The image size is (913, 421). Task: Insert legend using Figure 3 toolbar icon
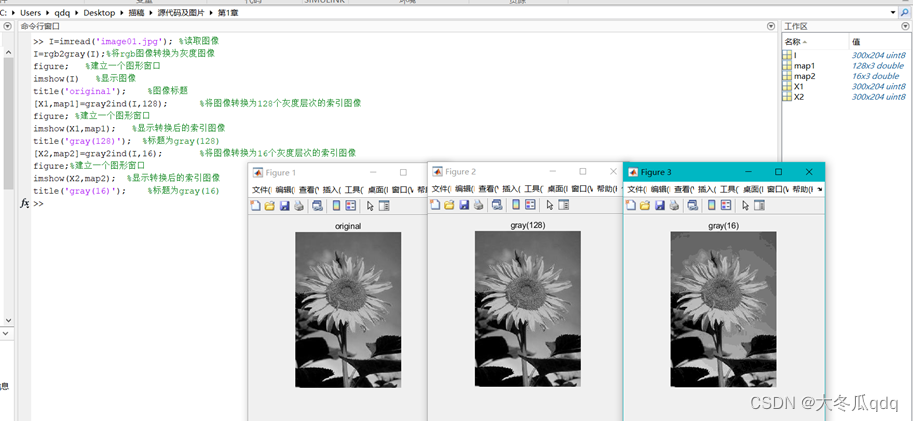(x=726, y=205)
